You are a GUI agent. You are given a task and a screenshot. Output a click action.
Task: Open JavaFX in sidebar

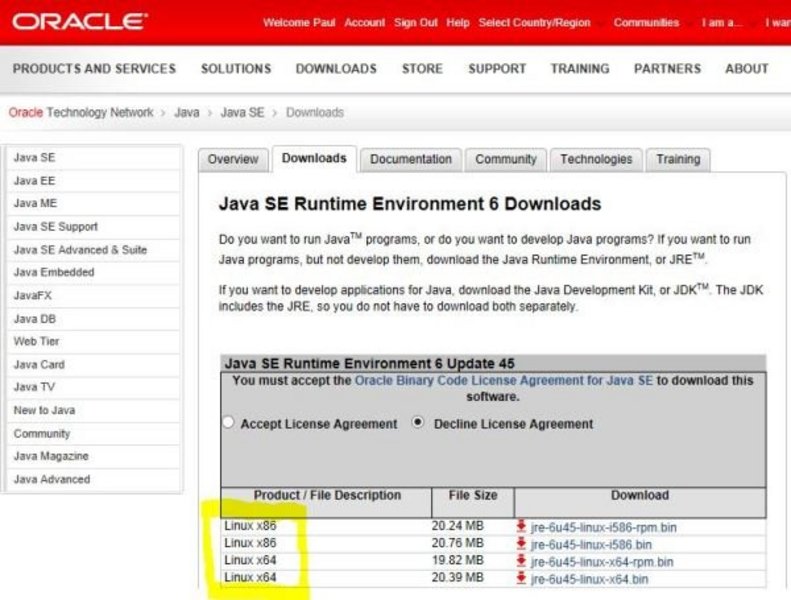coord(94,296)
